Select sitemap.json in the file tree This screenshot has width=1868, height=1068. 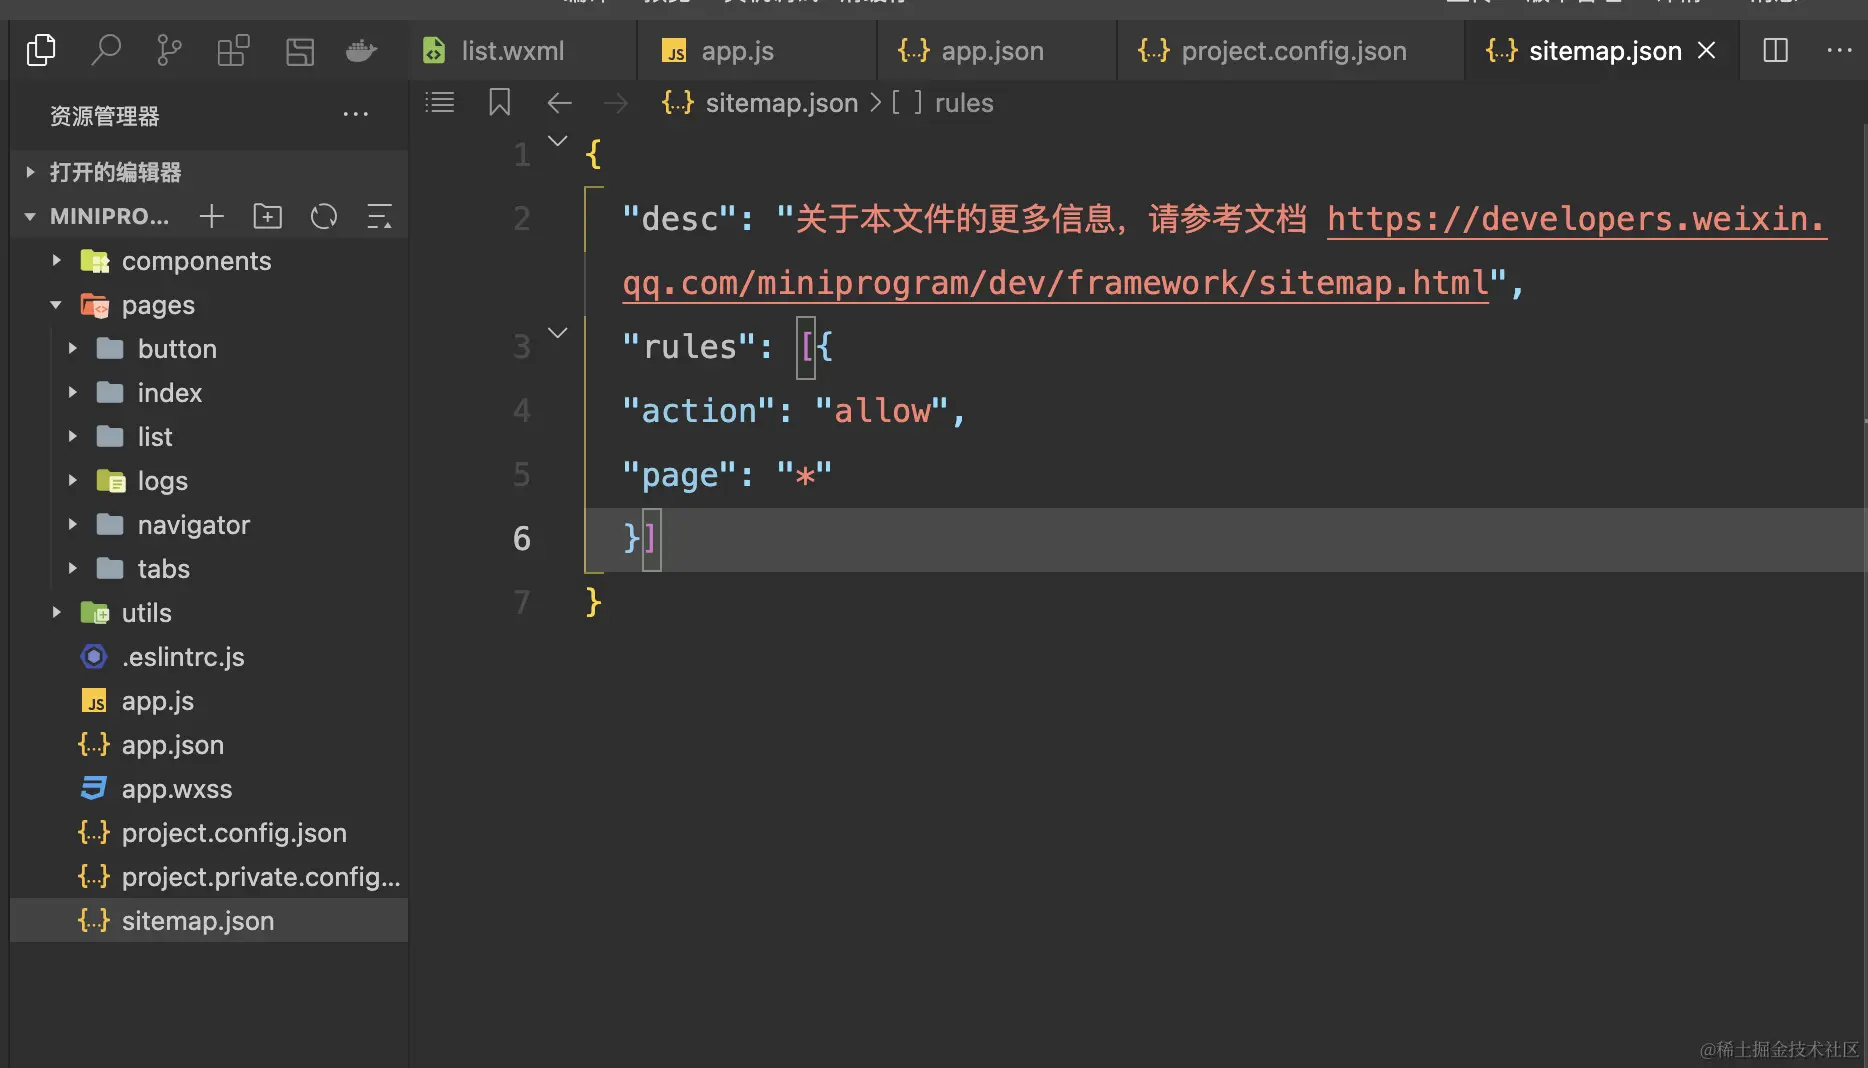[x=209, y=920]
